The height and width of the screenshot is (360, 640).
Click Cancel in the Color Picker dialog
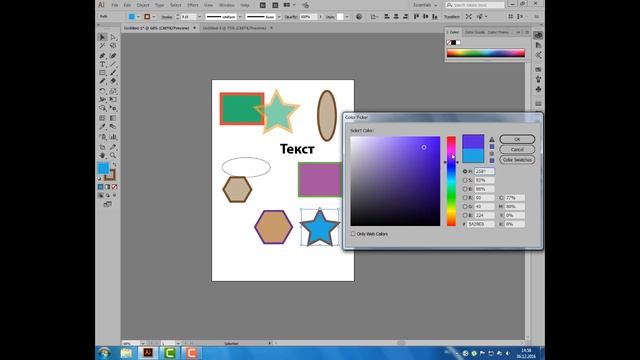click(517, 149)
